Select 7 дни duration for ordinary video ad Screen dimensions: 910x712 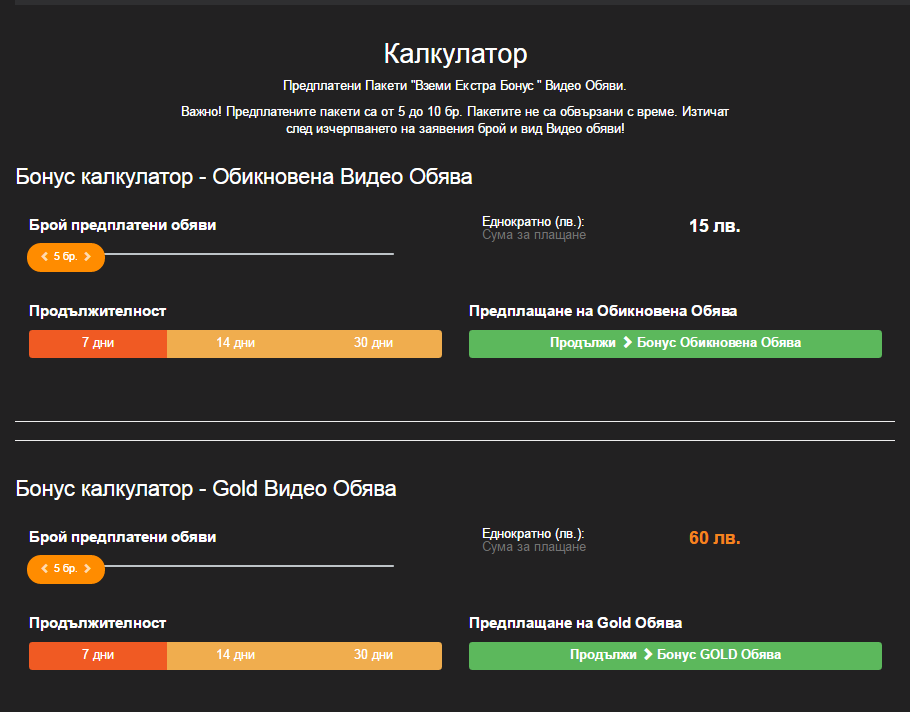pyautogui.click(x=98, y=343)
